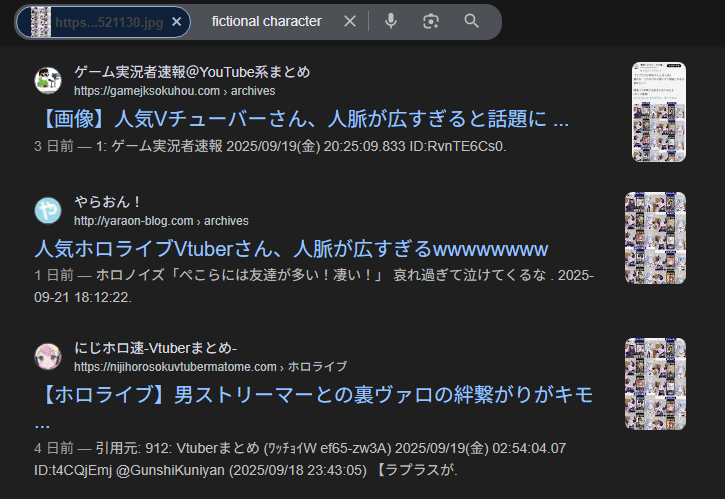Open thumbnail beside the nijihorosokuvtubermatome result
Image resolution: width=725 pixels, height=499 pixels.
pyautogui.click(x=655, y=388)
